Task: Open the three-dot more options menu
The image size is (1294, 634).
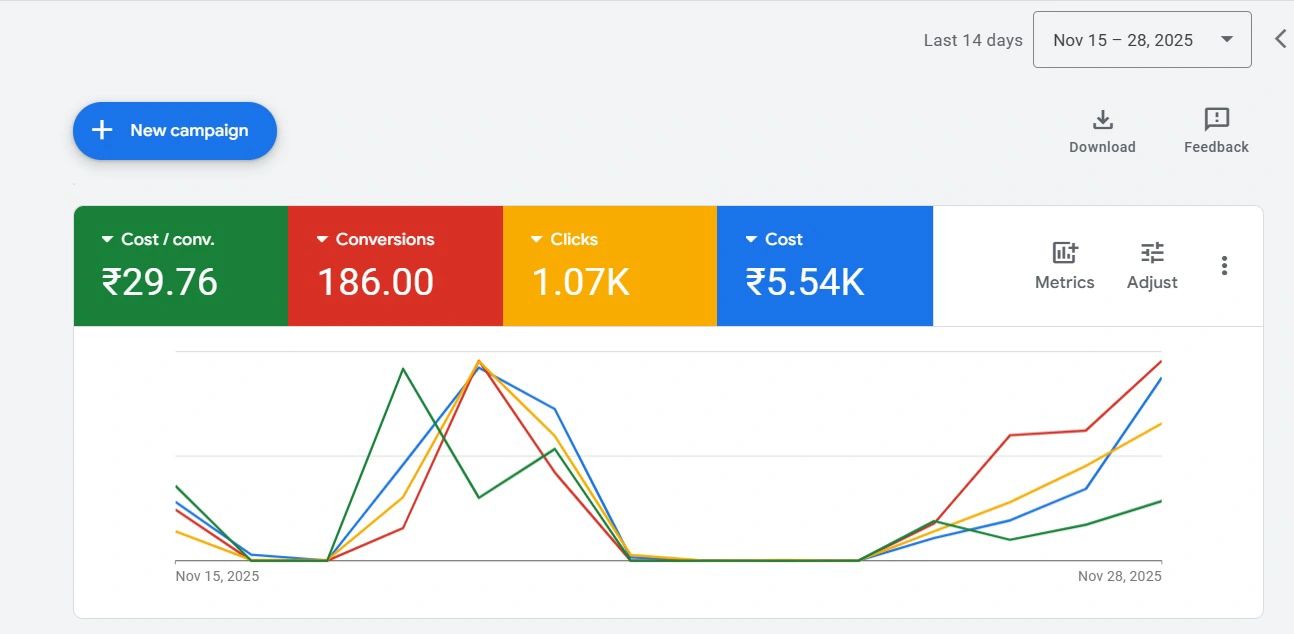Action: point(1224,266)
